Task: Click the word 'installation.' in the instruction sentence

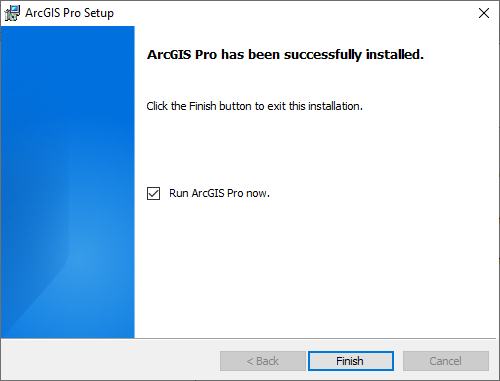Action: click(335, 106)
